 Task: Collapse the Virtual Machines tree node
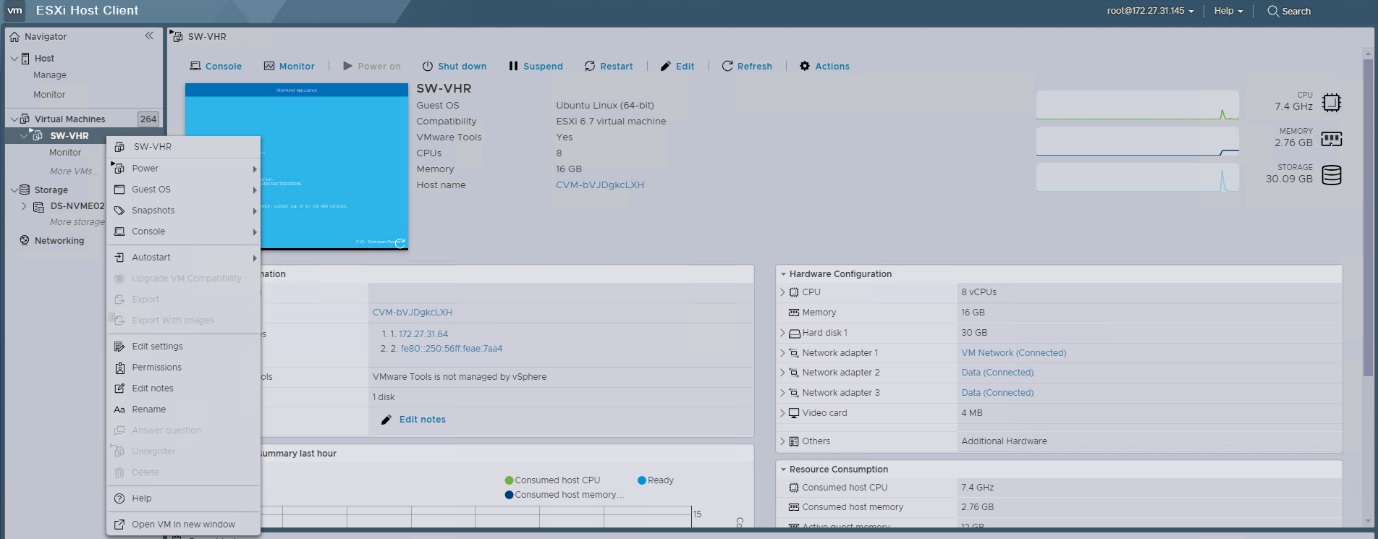click(14, 120)
